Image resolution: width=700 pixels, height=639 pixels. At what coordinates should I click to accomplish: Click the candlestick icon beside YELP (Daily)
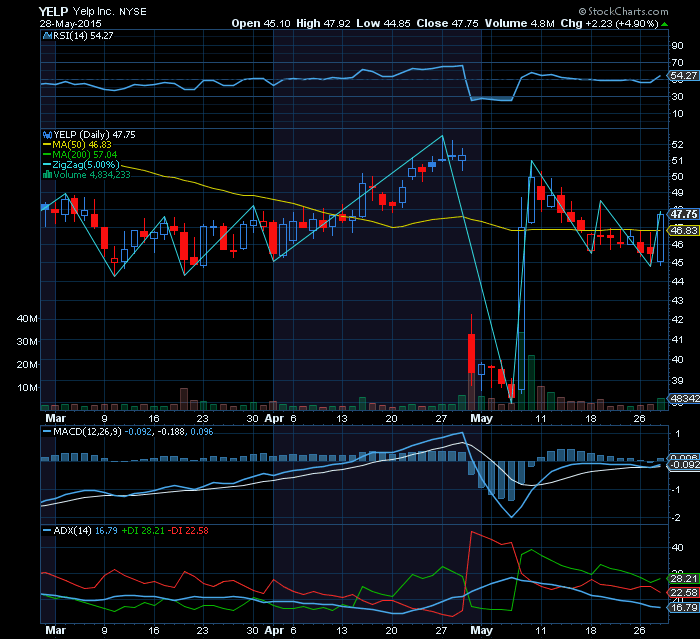click(47, 135)
